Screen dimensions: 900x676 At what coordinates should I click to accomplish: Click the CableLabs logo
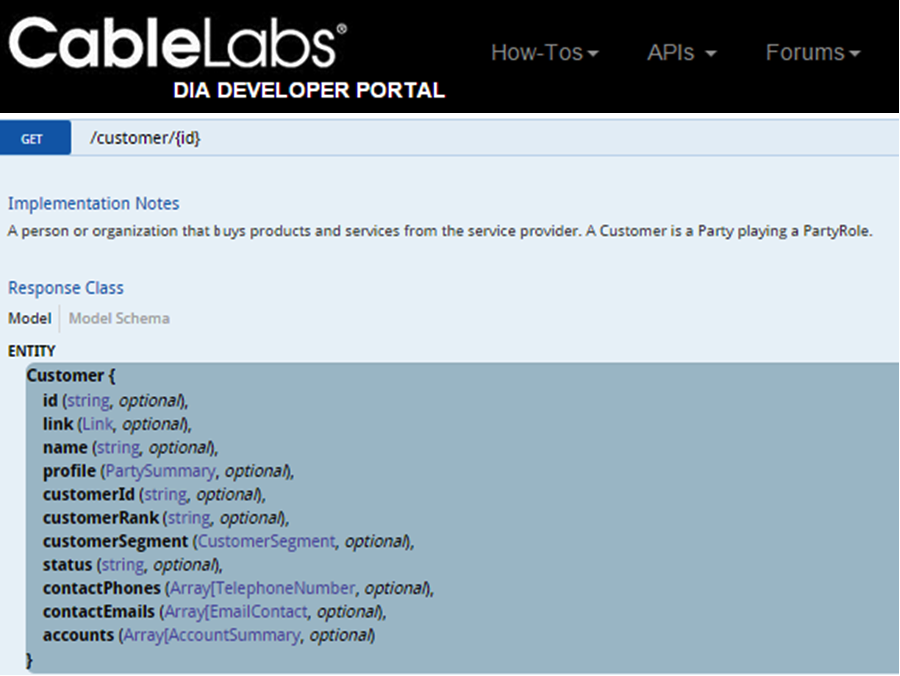coord(178,45)
